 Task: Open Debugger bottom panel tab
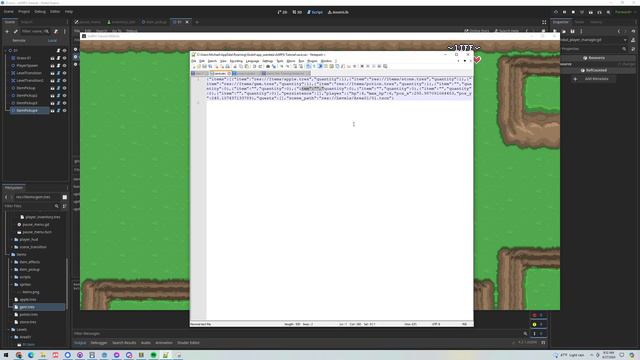tap(99, 343)
